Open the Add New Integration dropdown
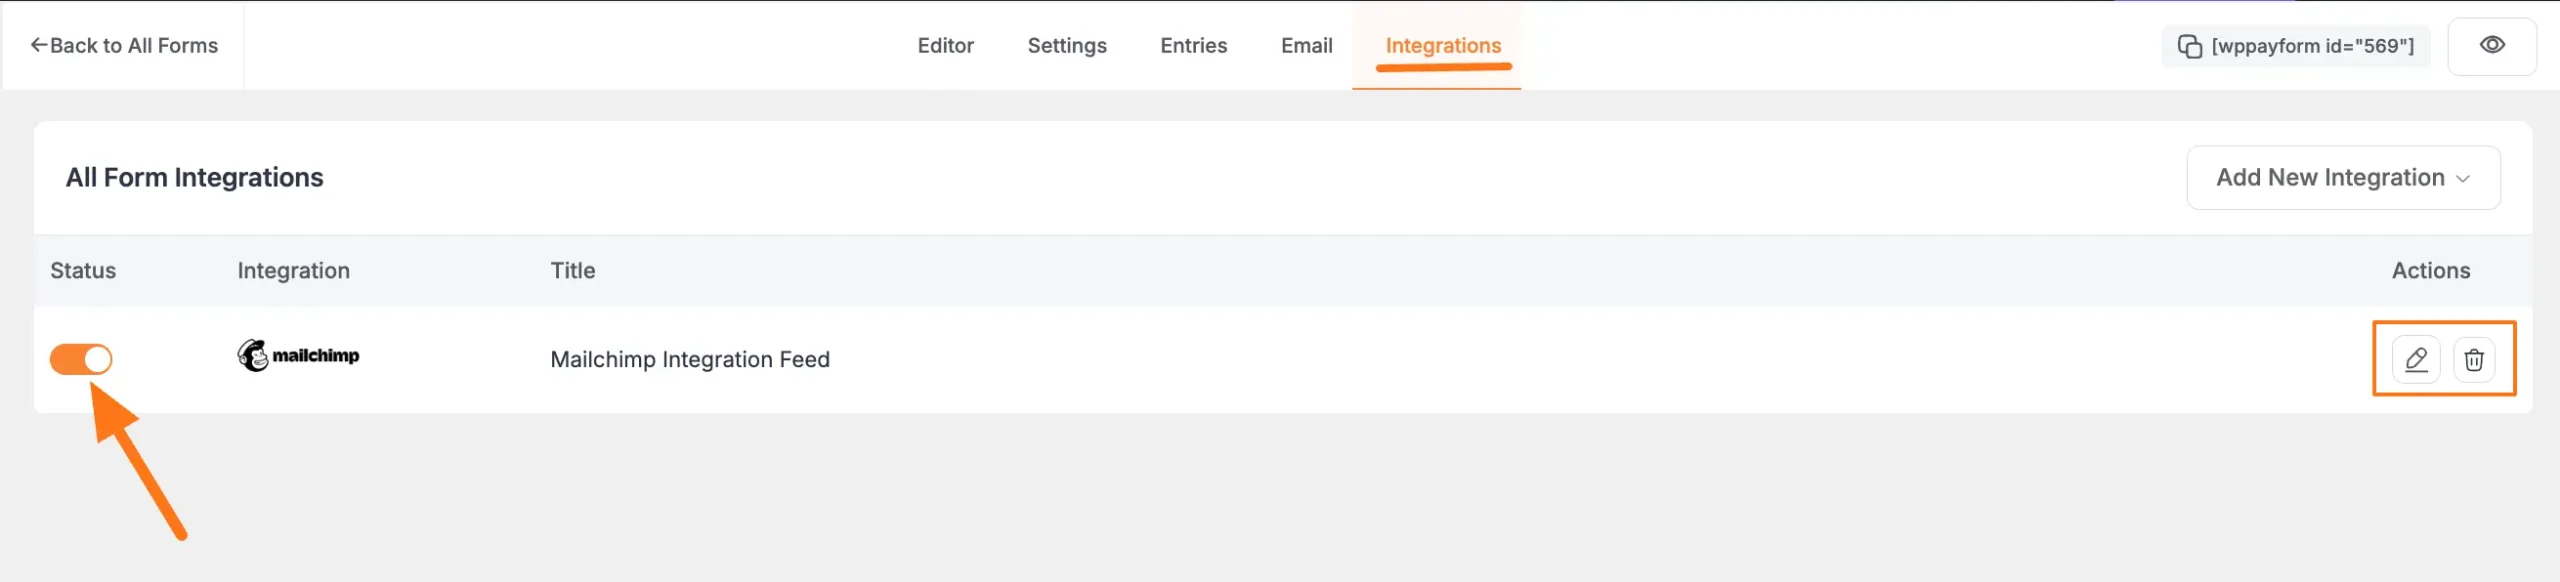 (x=2342, y=177)
